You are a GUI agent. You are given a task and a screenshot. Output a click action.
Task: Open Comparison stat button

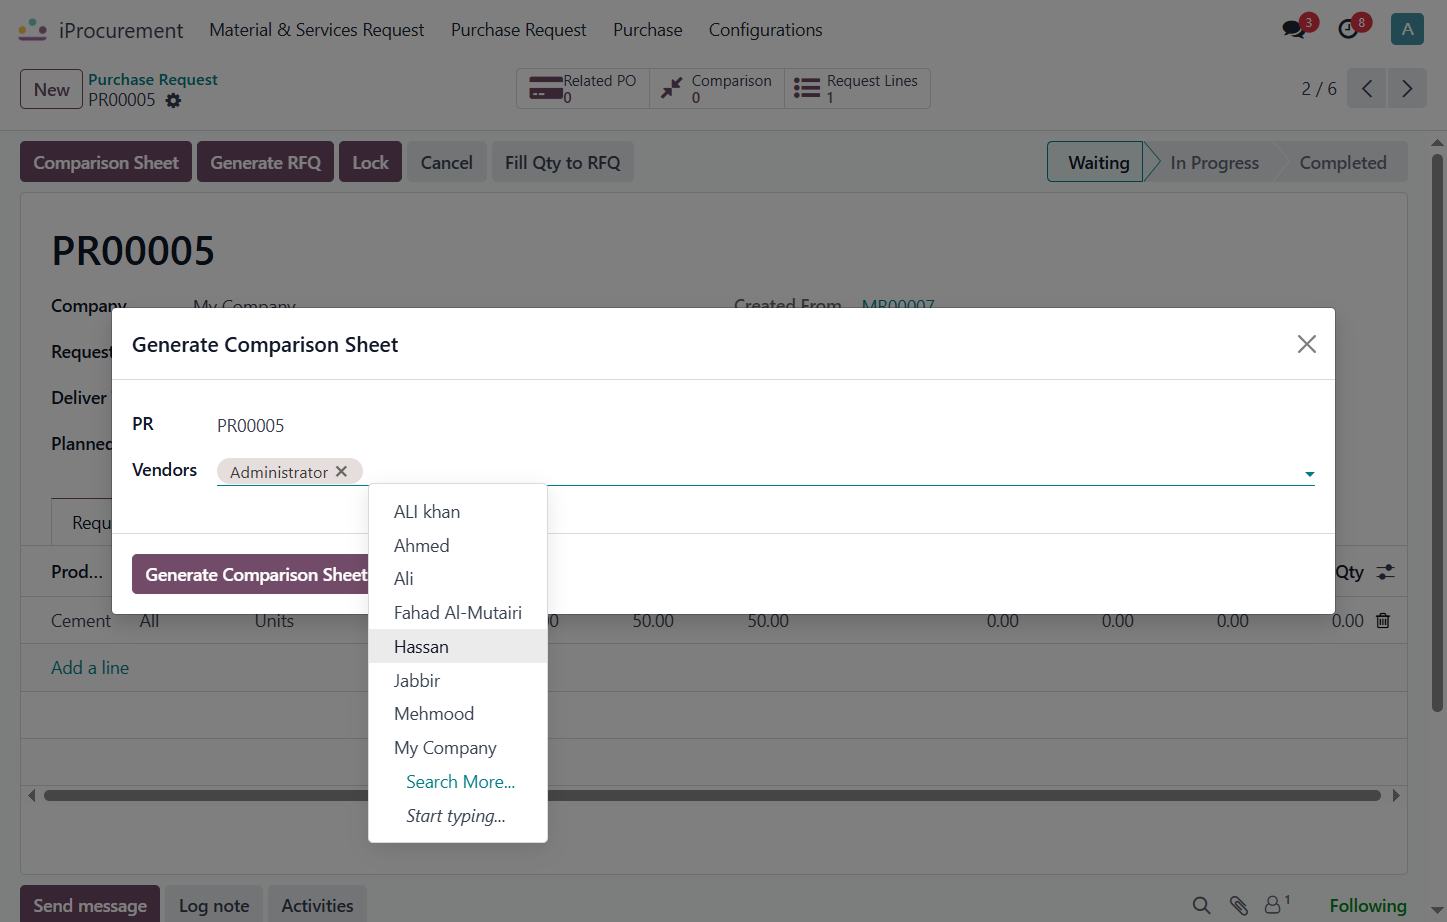tap(717, 88)
